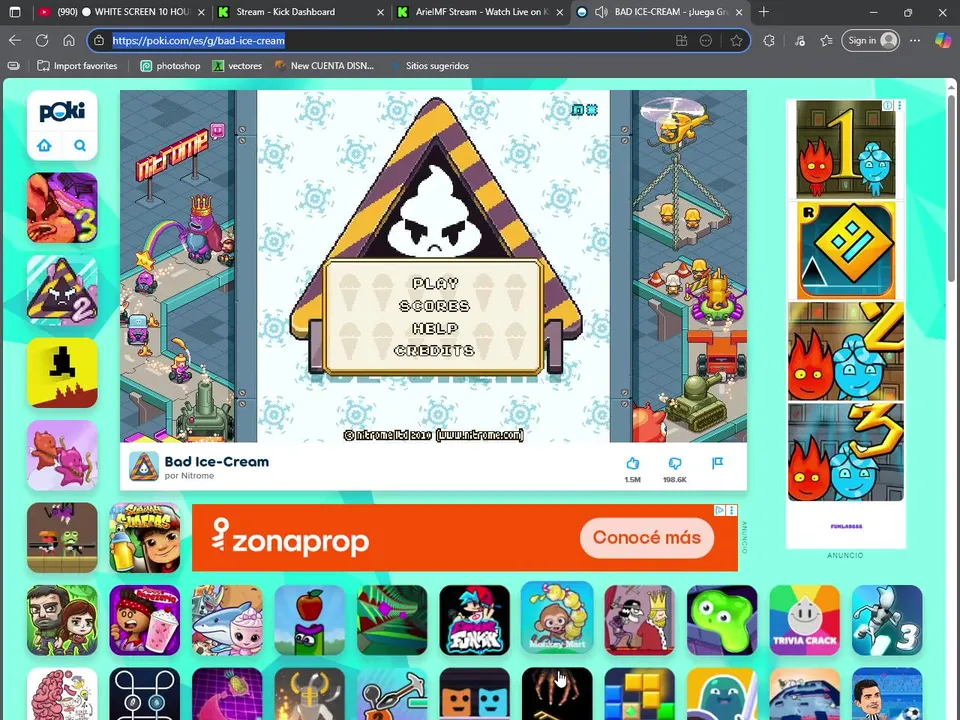Report the game using flag icon
The width and height of the screenshot is (960, 720).
[718, 463]
